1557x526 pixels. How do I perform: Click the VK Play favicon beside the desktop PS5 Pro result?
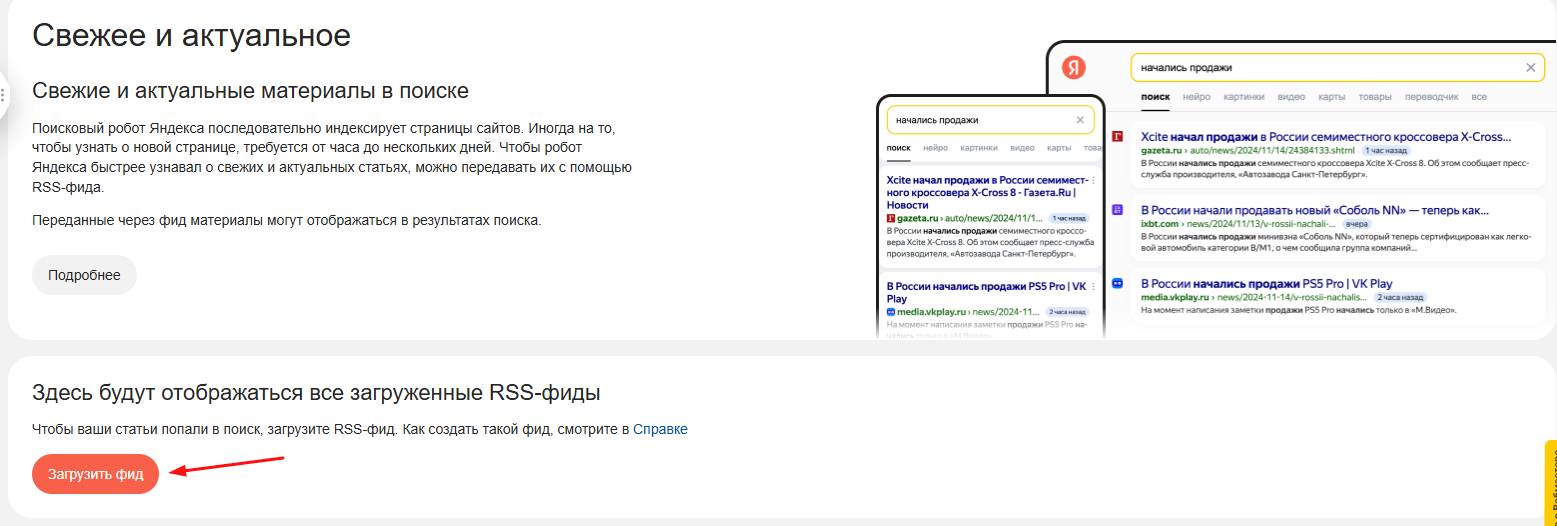(x=1118, y=283)
